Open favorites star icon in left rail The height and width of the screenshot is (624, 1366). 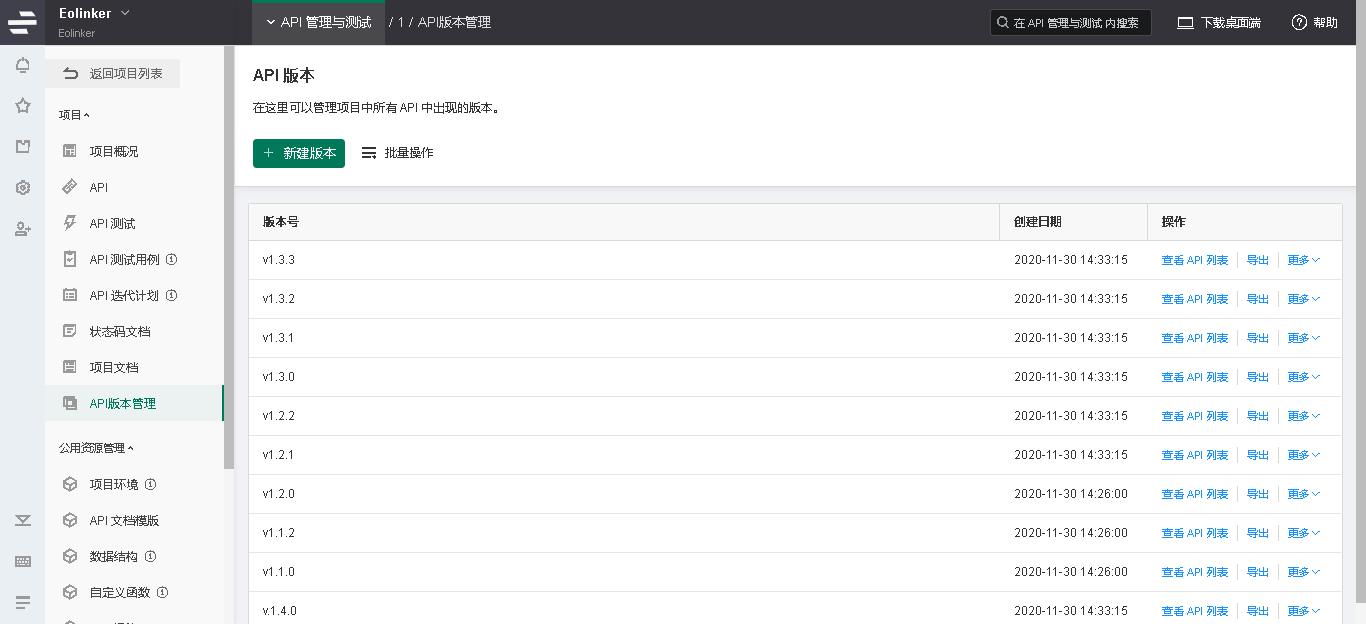pos(22,106)
